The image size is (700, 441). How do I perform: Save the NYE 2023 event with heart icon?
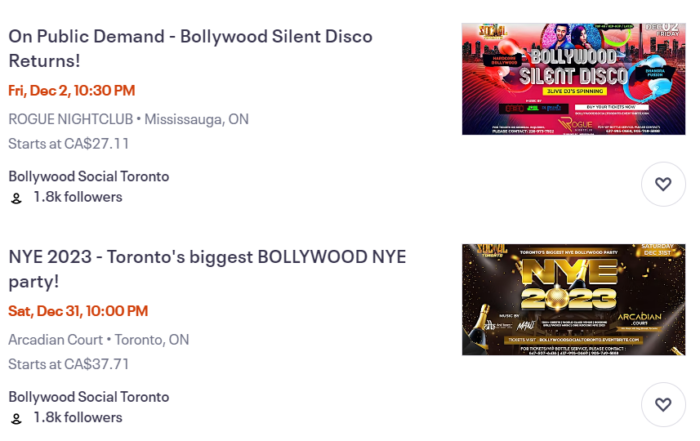(663, 404)
